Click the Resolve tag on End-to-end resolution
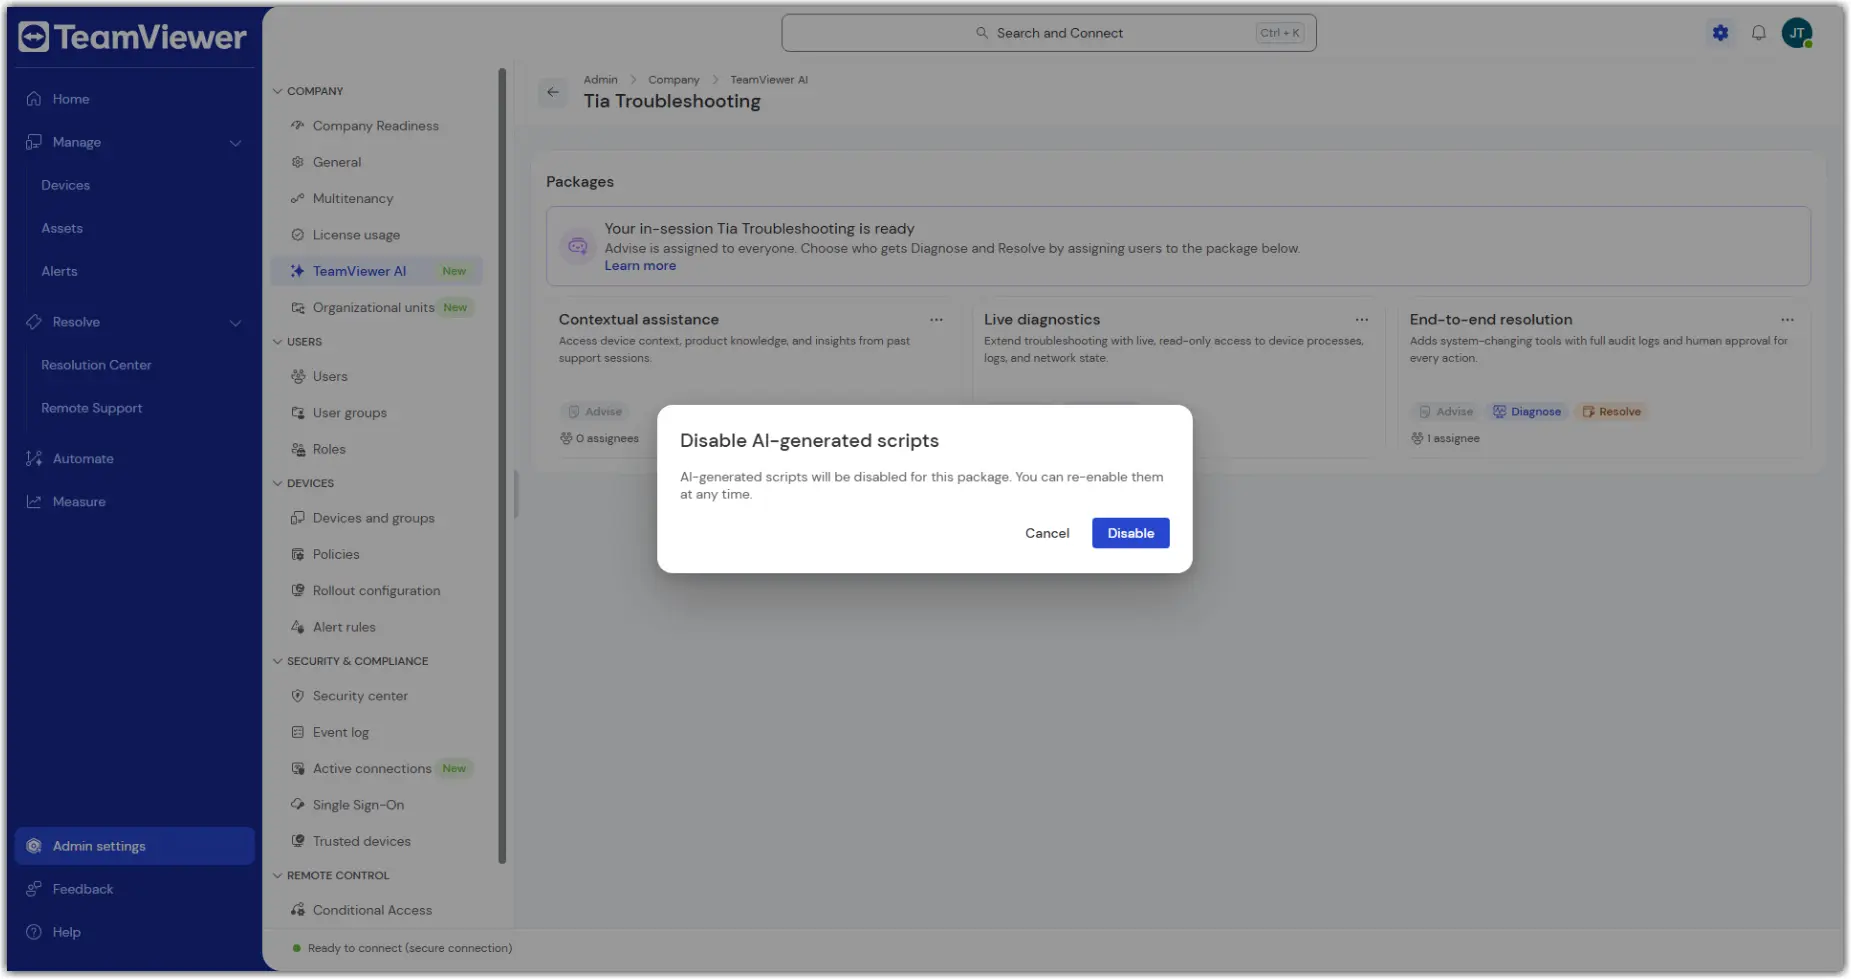 [x=1611, y=412]
